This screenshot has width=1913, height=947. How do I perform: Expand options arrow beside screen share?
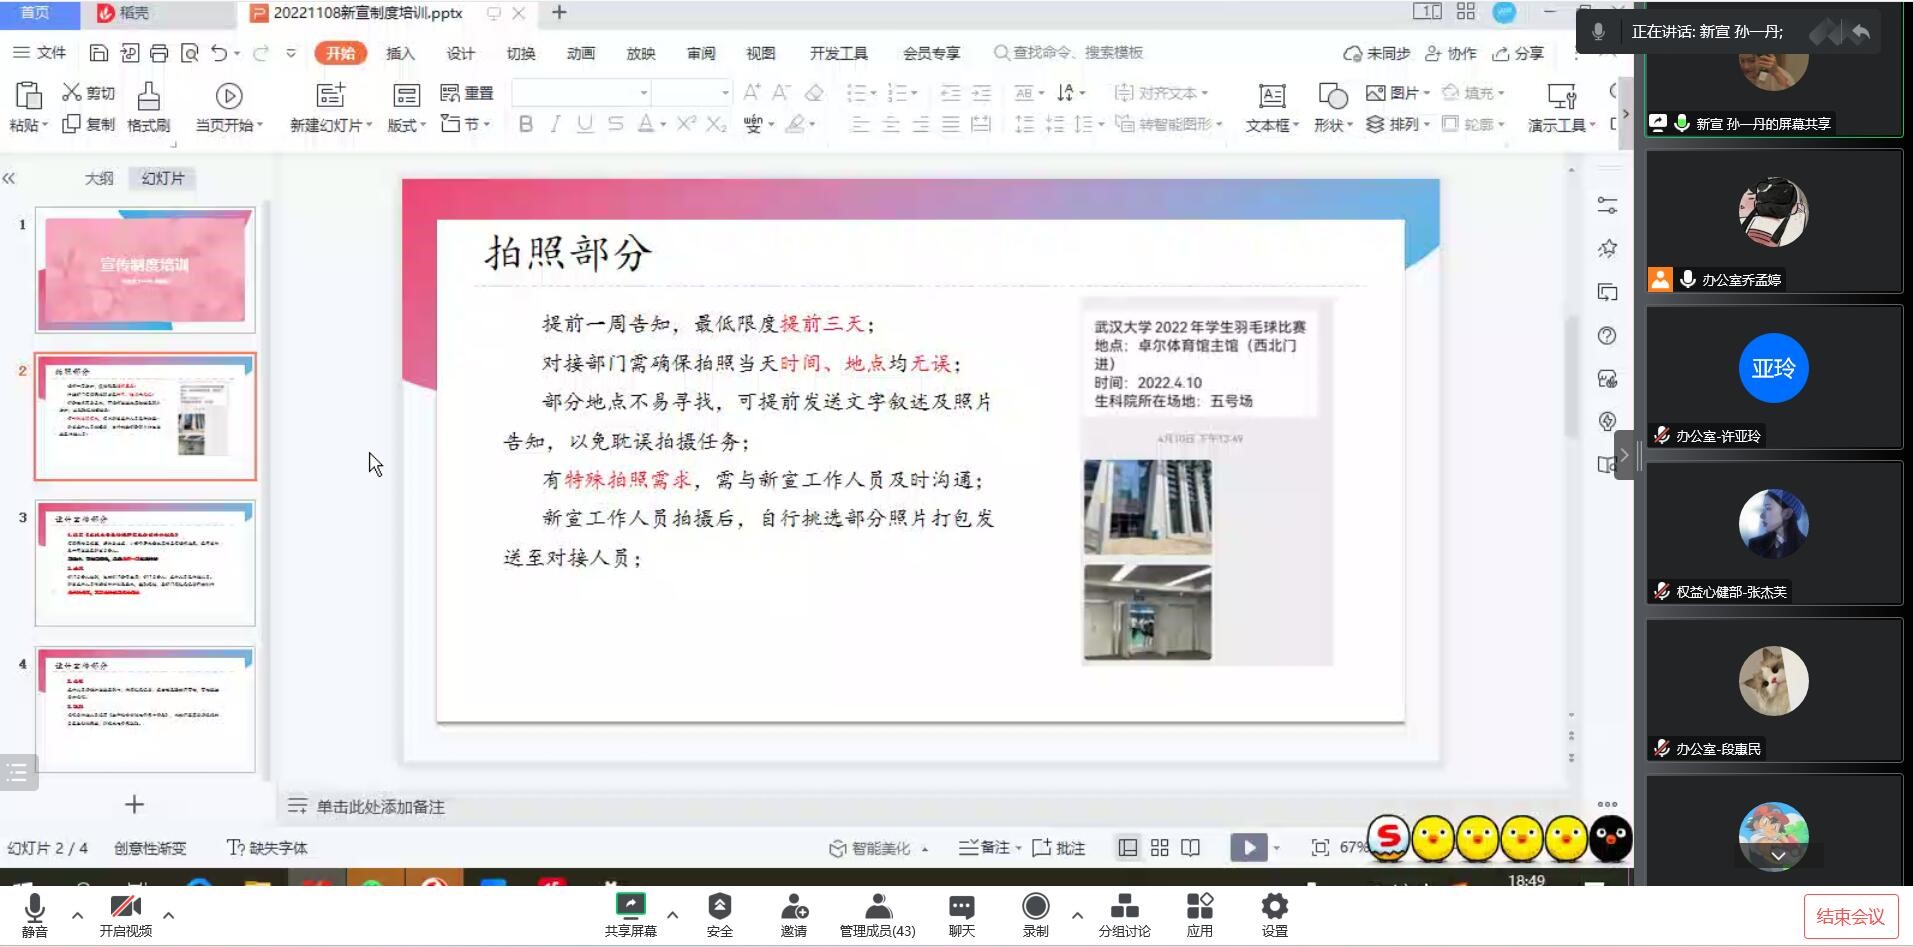click(672, 915)
